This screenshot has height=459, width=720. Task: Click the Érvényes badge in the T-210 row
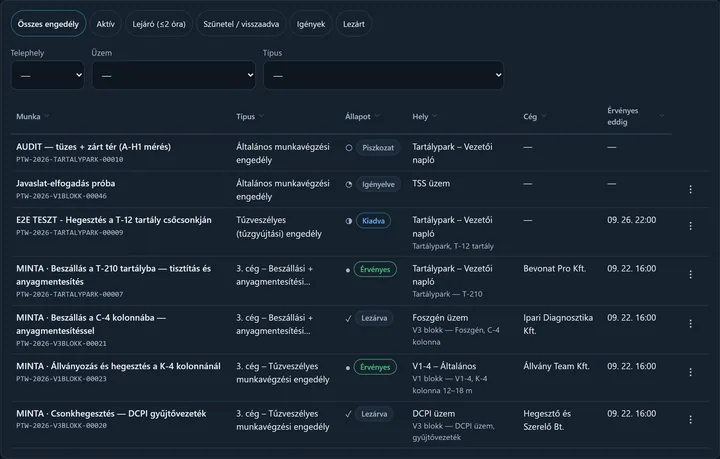click(375, 269)
